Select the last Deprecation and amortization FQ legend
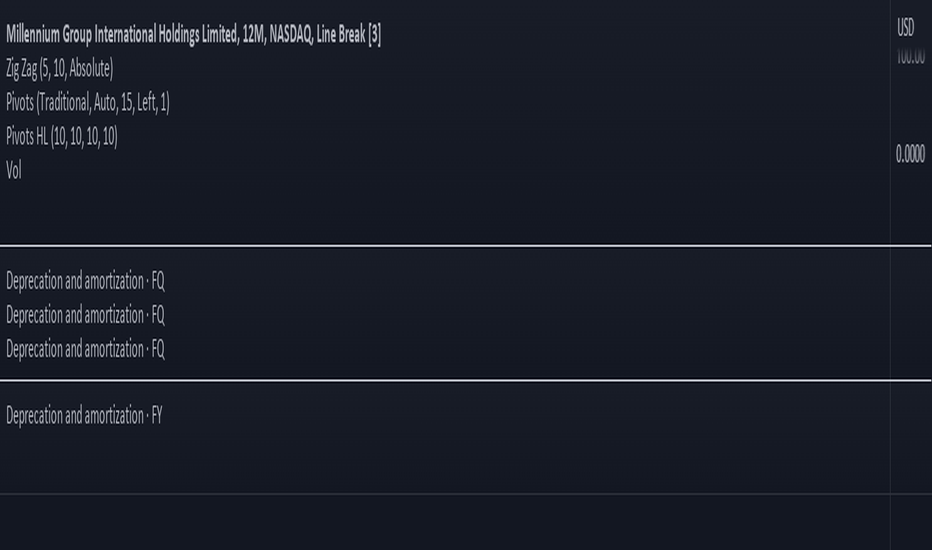This screenshot has height=550, width=932. coord(85,349)
